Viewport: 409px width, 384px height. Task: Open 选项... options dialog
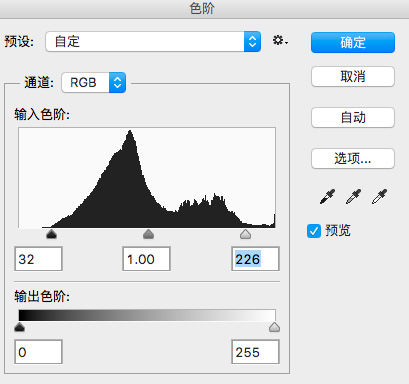(x=353, y=158)
